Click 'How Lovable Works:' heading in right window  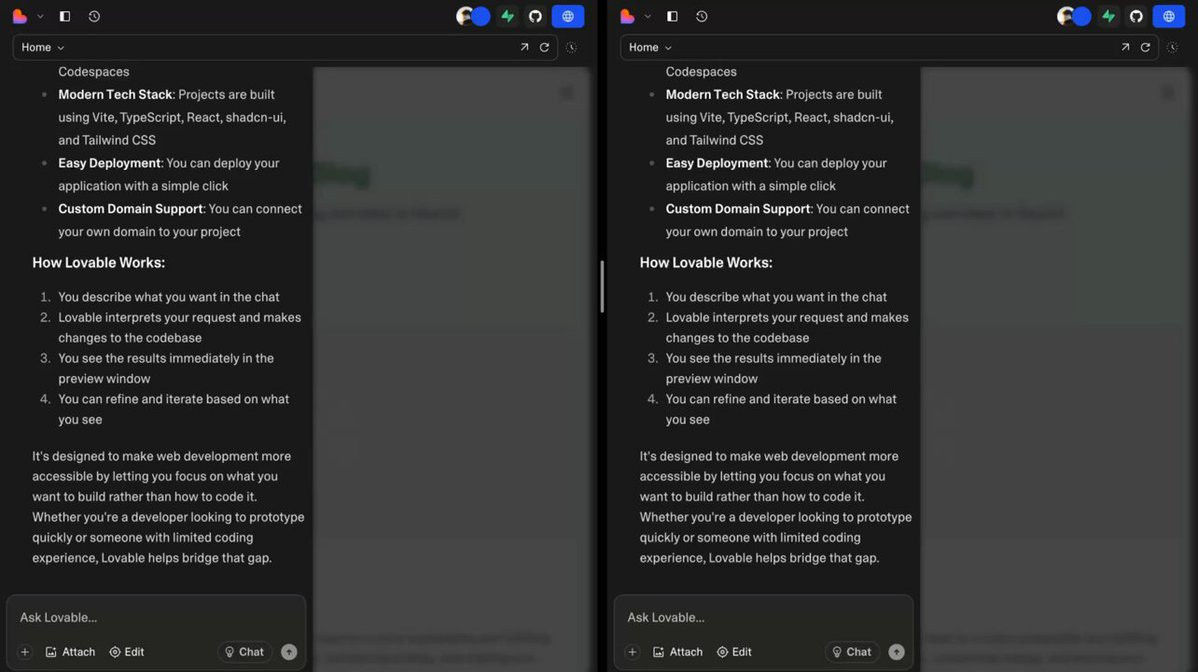(706, 263)
